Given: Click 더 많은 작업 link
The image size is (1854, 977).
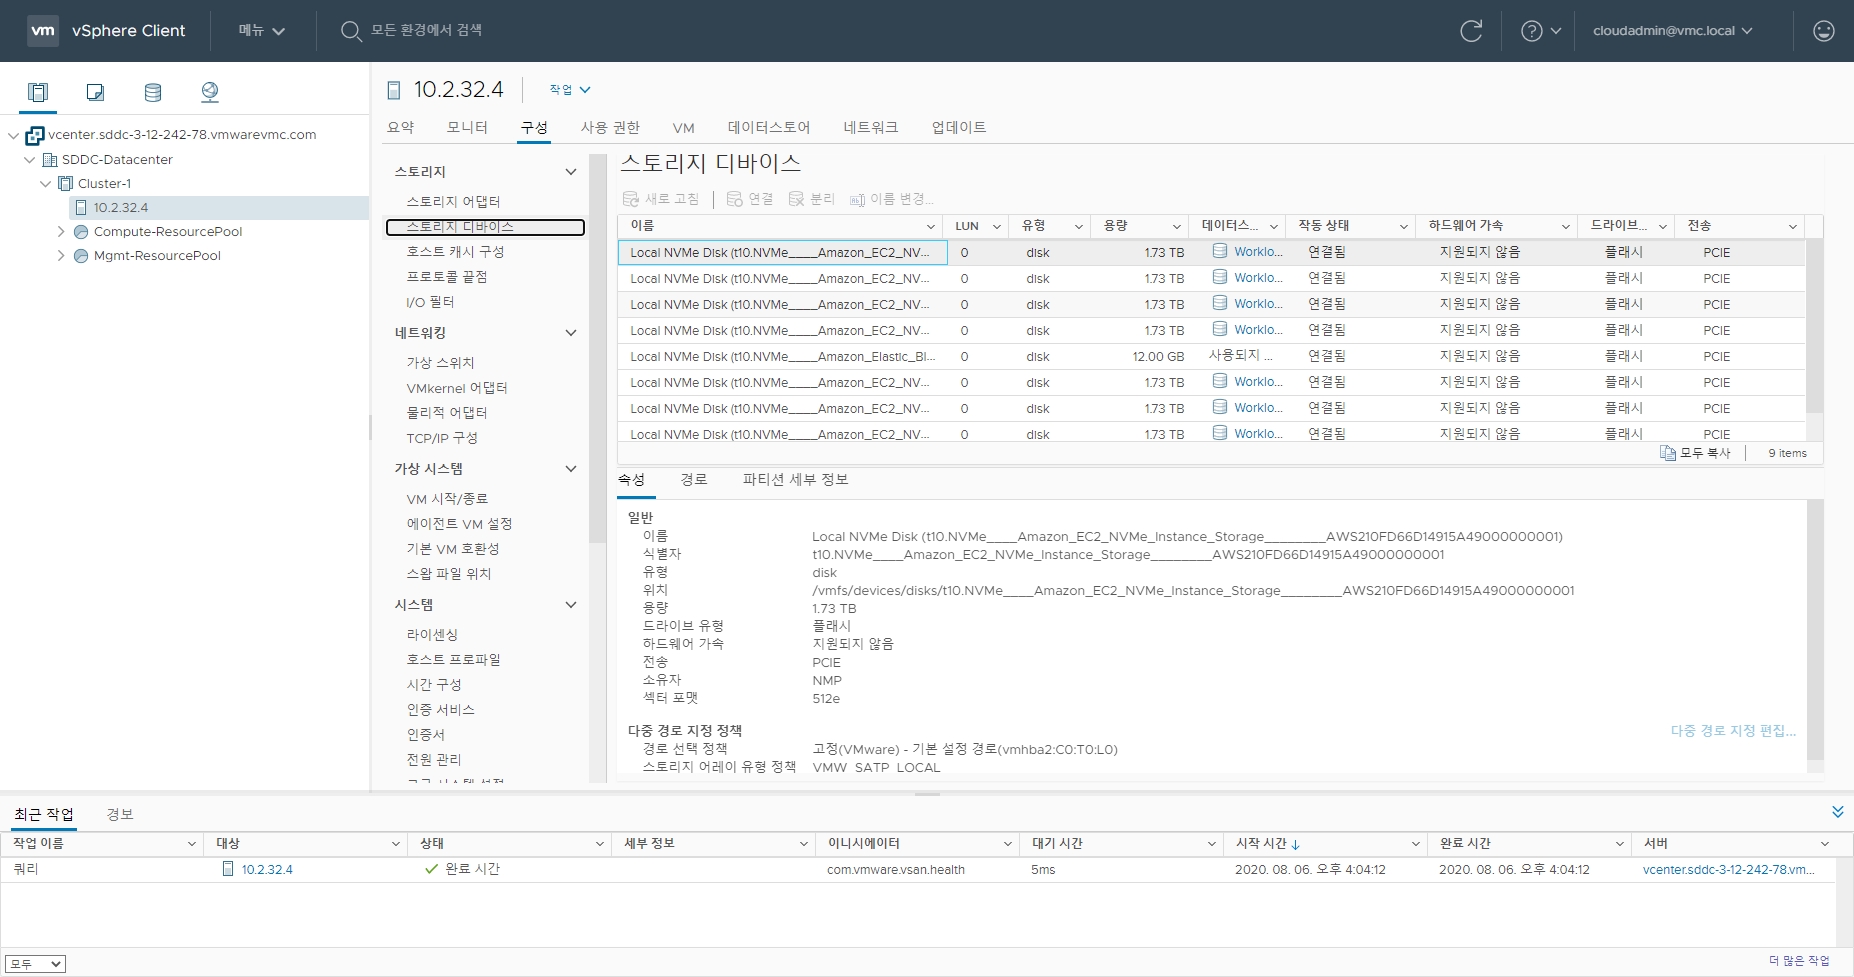Looking at the screenshot, I should point(1799,961).
